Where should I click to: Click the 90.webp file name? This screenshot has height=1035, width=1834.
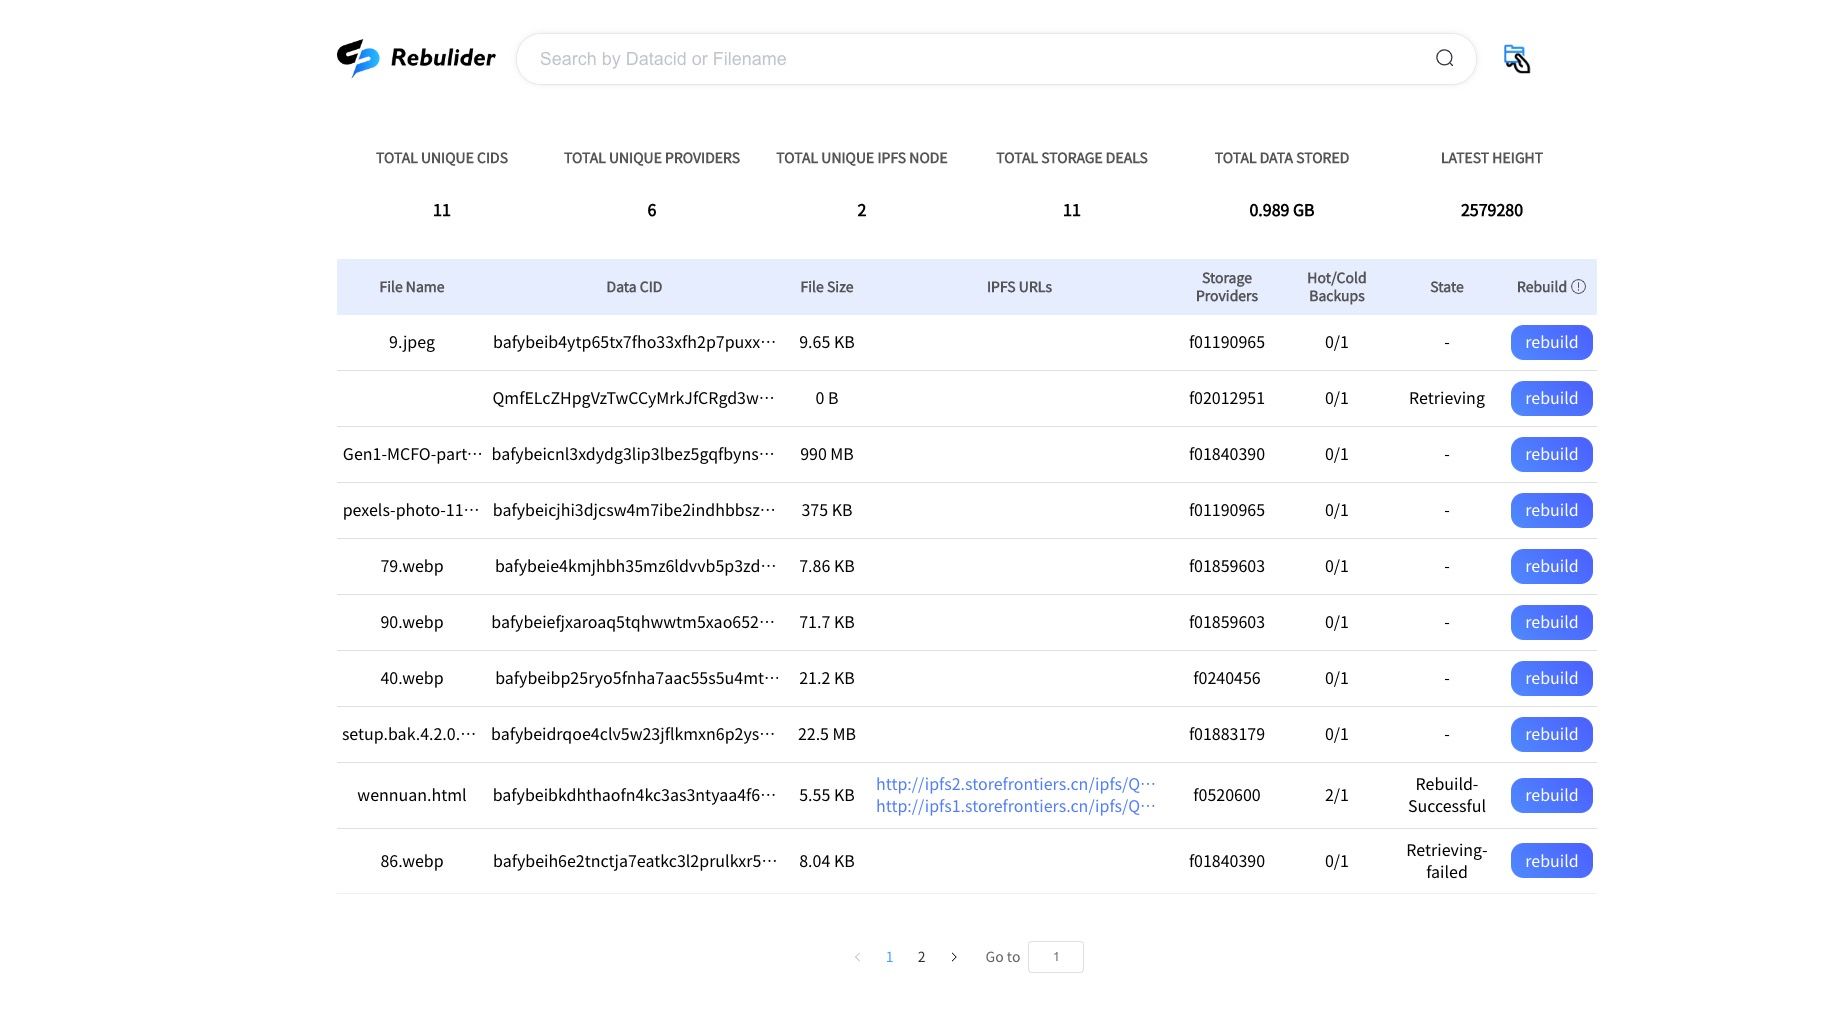[x=411, y=622]
